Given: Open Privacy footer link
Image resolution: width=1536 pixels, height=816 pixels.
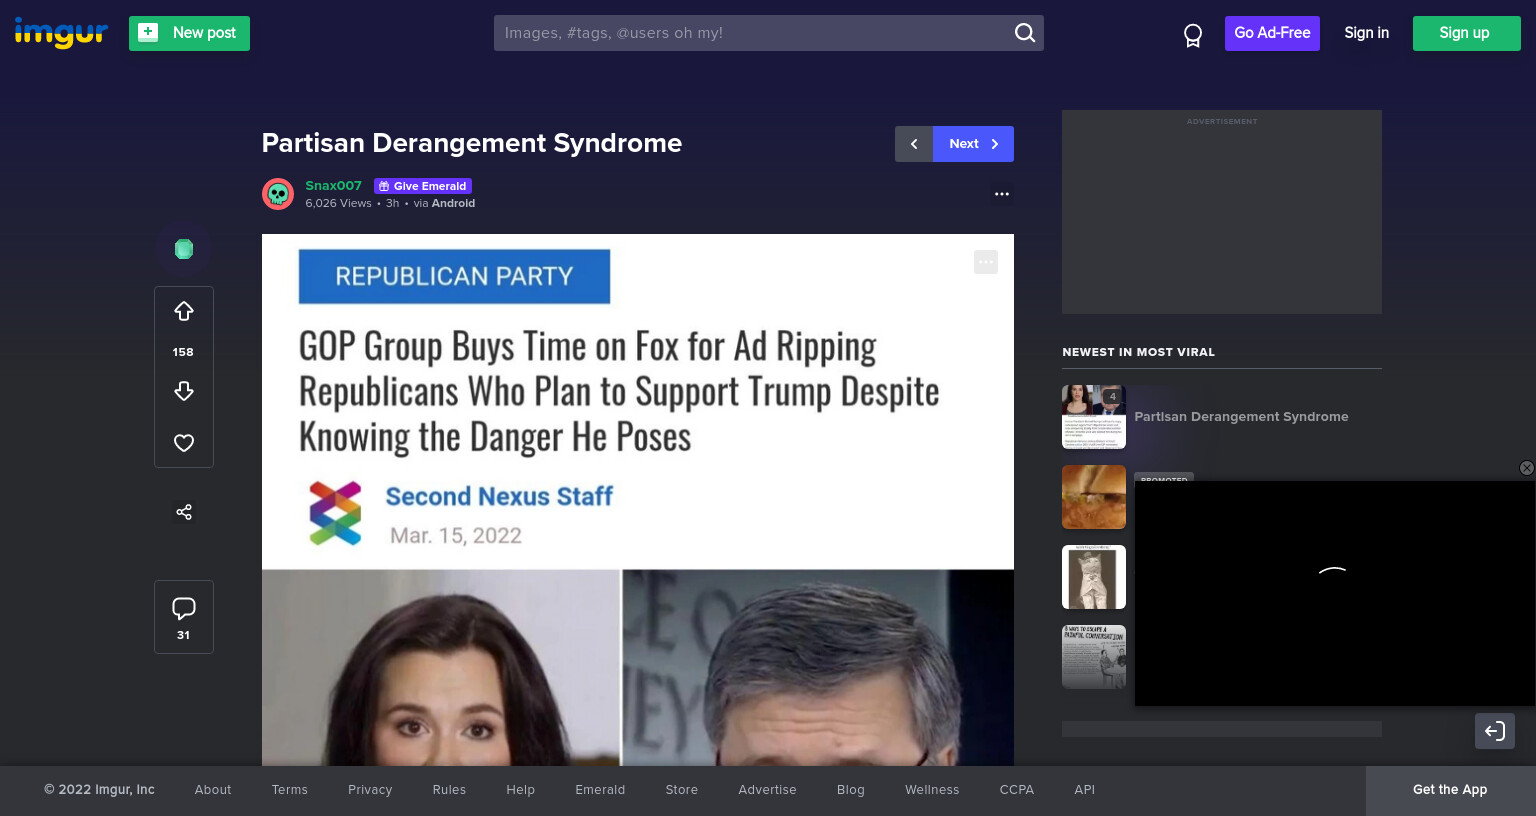Looking at the screenshot, I should (x=370, y=790).
